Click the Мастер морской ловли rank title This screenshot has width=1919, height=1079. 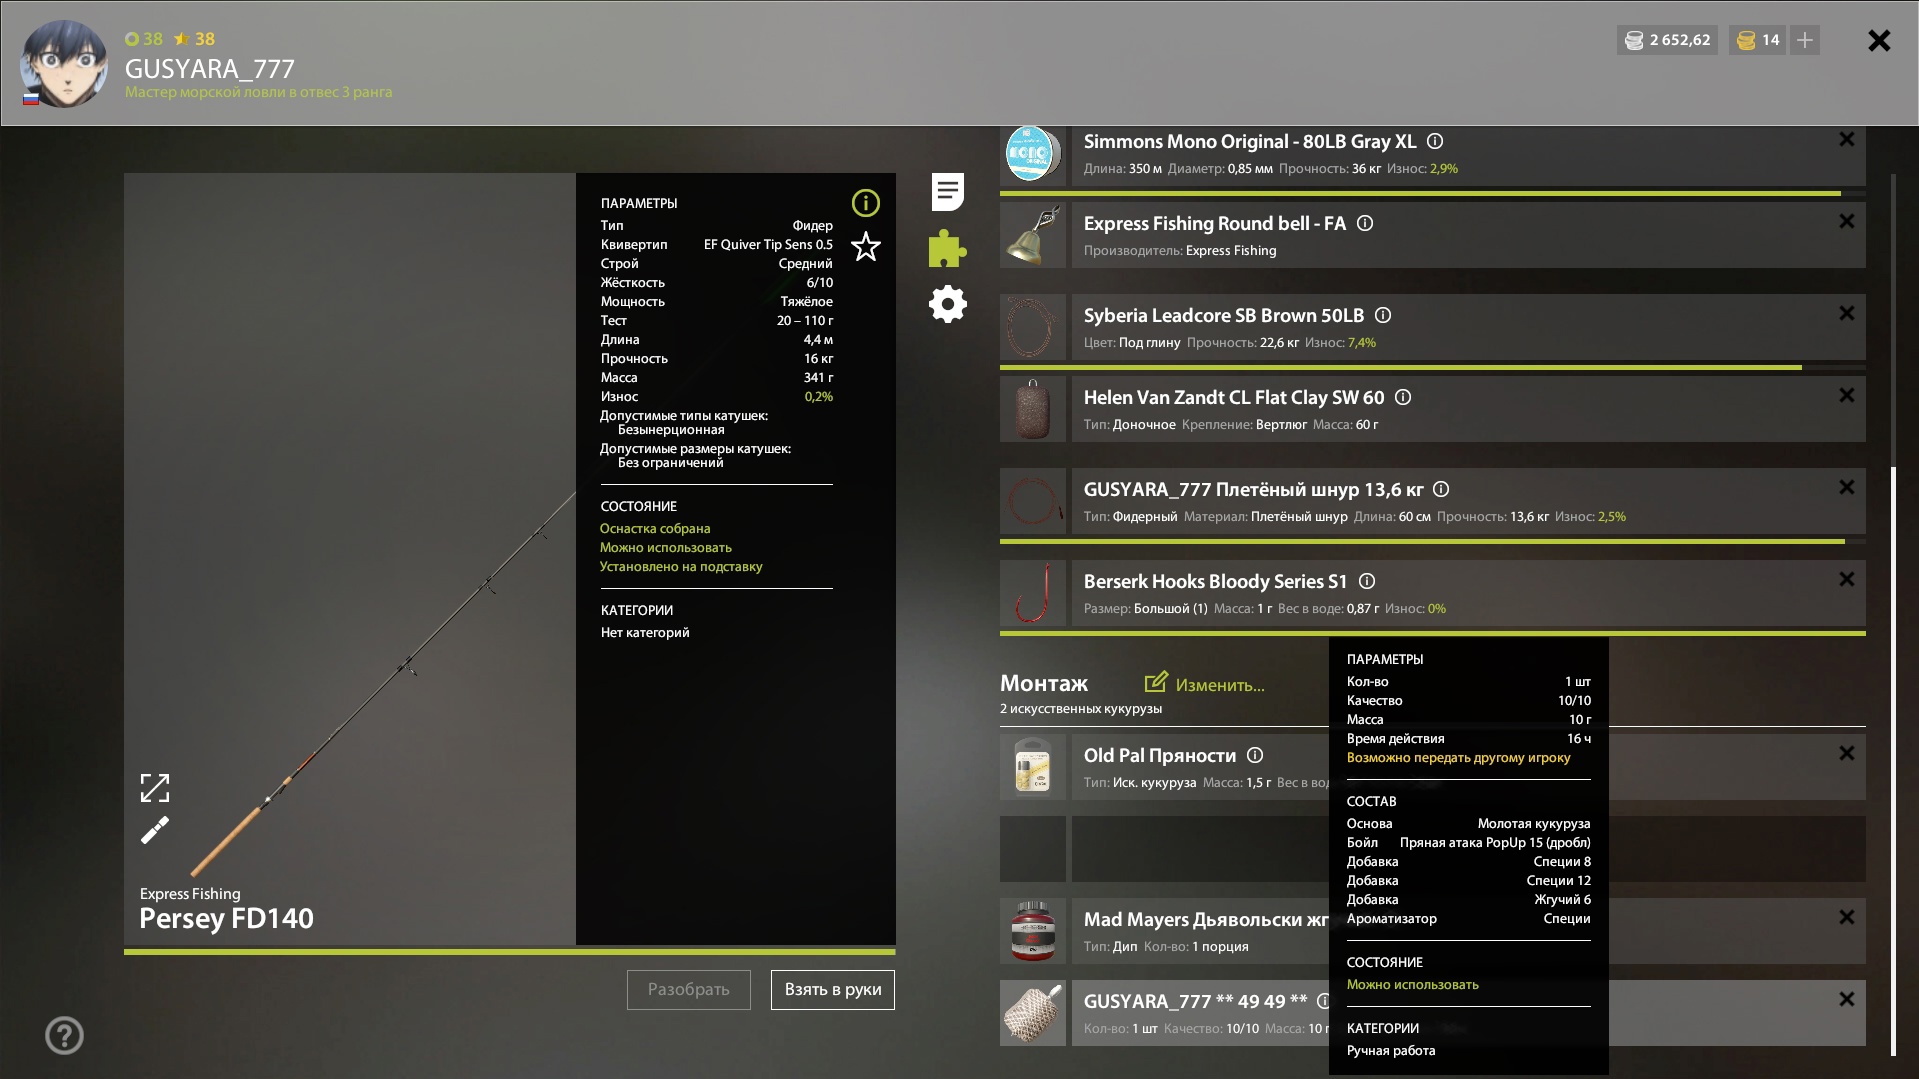(x=258, y=92)
